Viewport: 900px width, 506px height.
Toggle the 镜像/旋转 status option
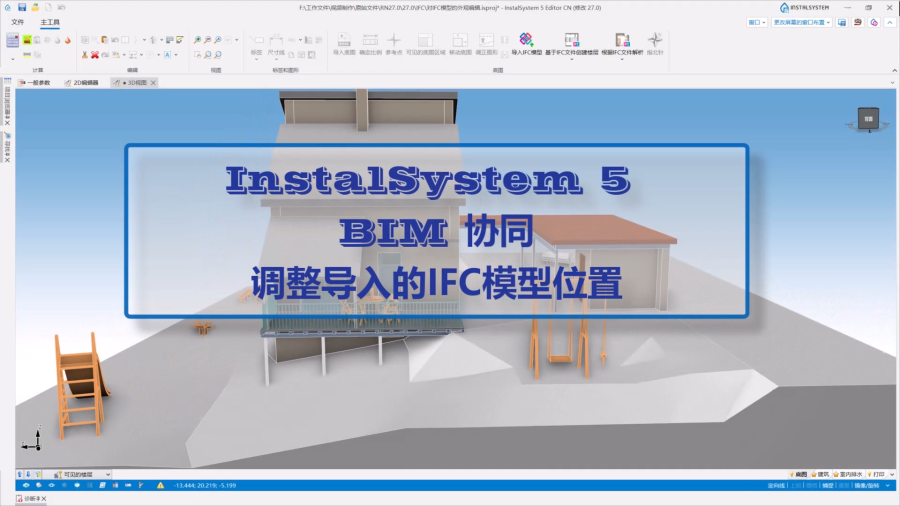pos(867,485)
